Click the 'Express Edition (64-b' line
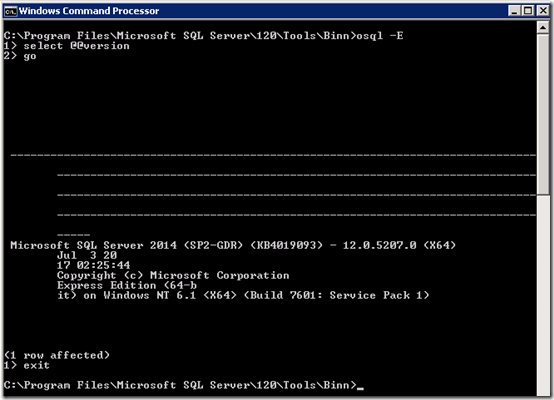This screenshot has width=554, height=400. click(x=127, y=285)
